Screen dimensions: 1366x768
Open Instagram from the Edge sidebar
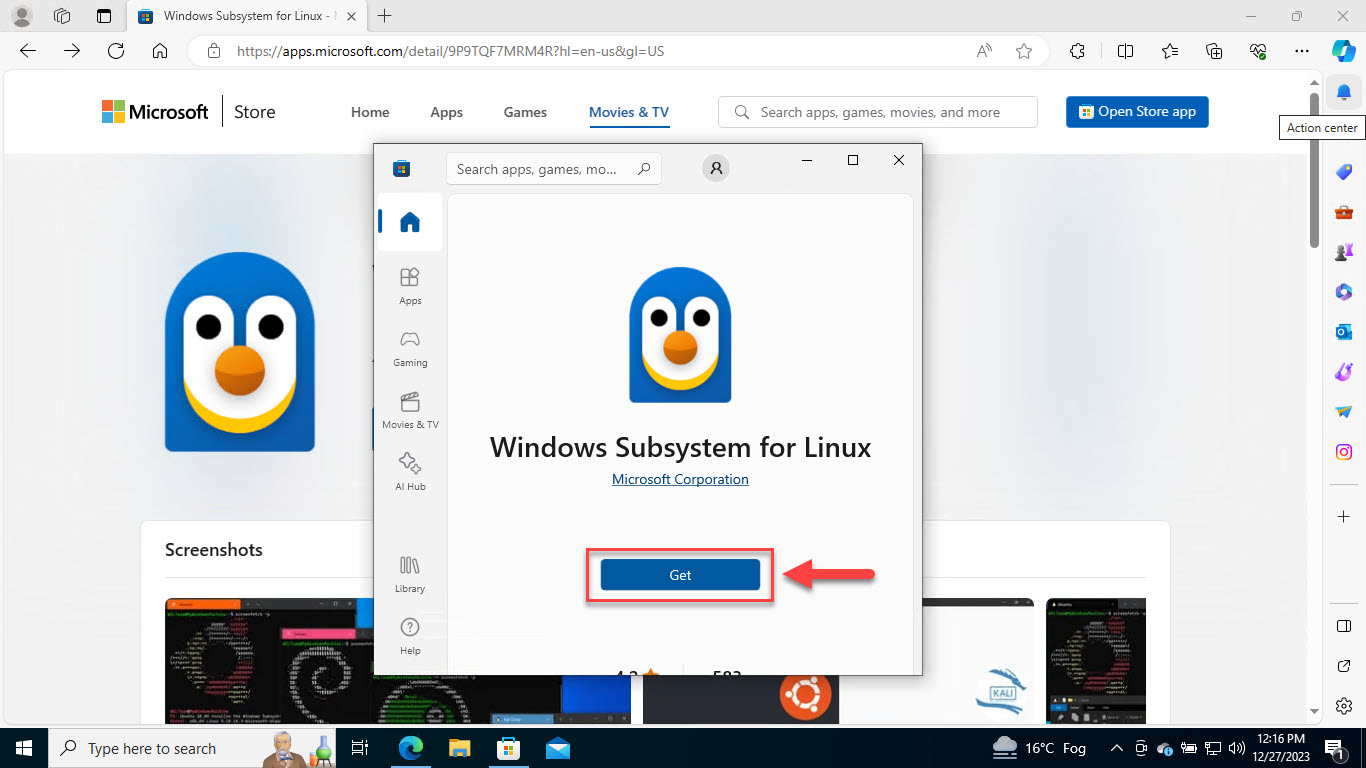click(x=1343, y=451)
